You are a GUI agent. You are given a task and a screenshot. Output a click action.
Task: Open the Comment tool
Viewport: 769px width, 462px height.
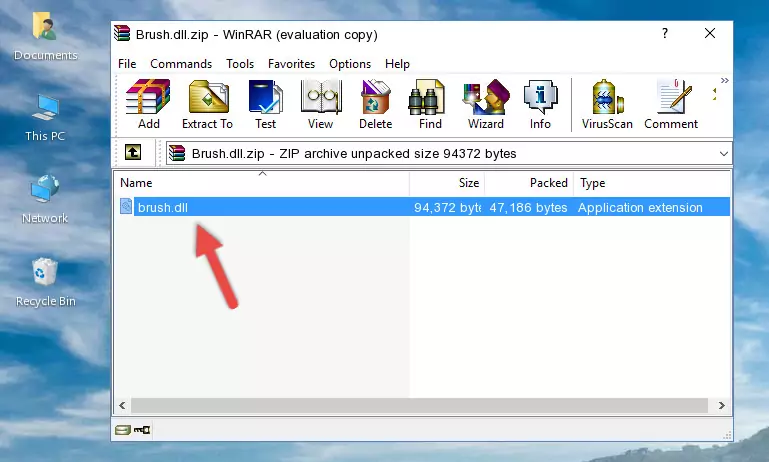coord(671,104)
